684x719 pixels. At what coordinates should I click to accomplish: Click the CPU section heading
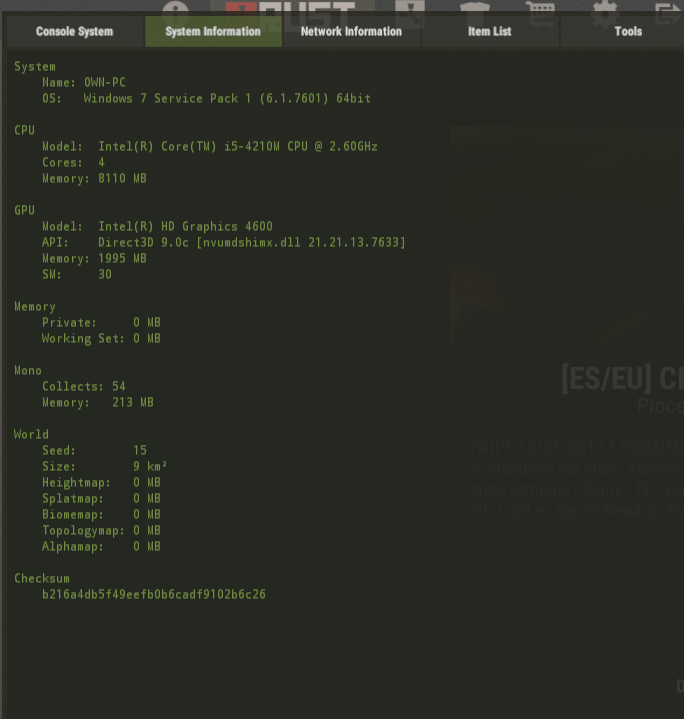24,130
